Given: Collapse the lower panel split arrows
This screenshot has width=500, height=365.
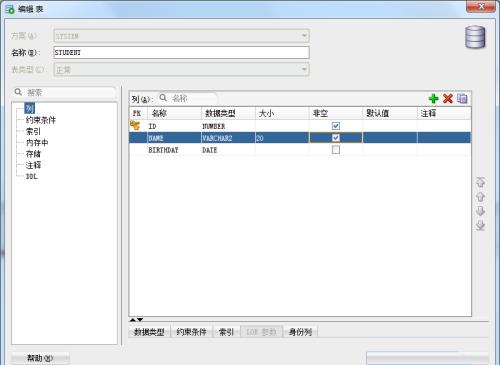Looking at the screenshot, I should click(x=136, y=320).
